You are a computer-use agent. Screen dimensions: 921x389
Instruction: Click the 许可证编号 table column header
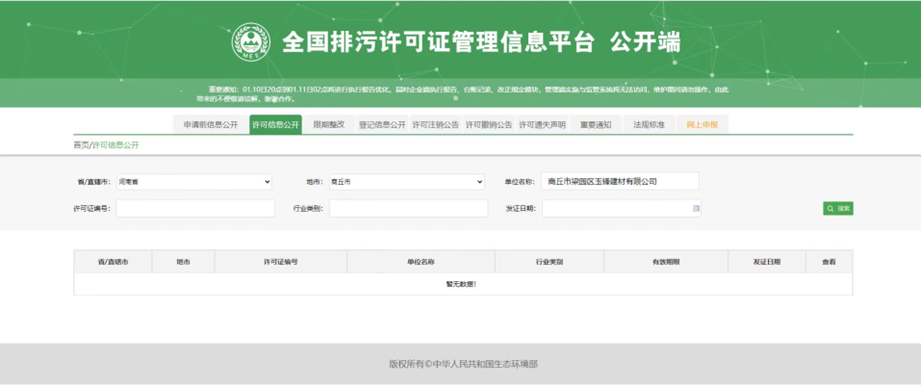click(281, 261)
